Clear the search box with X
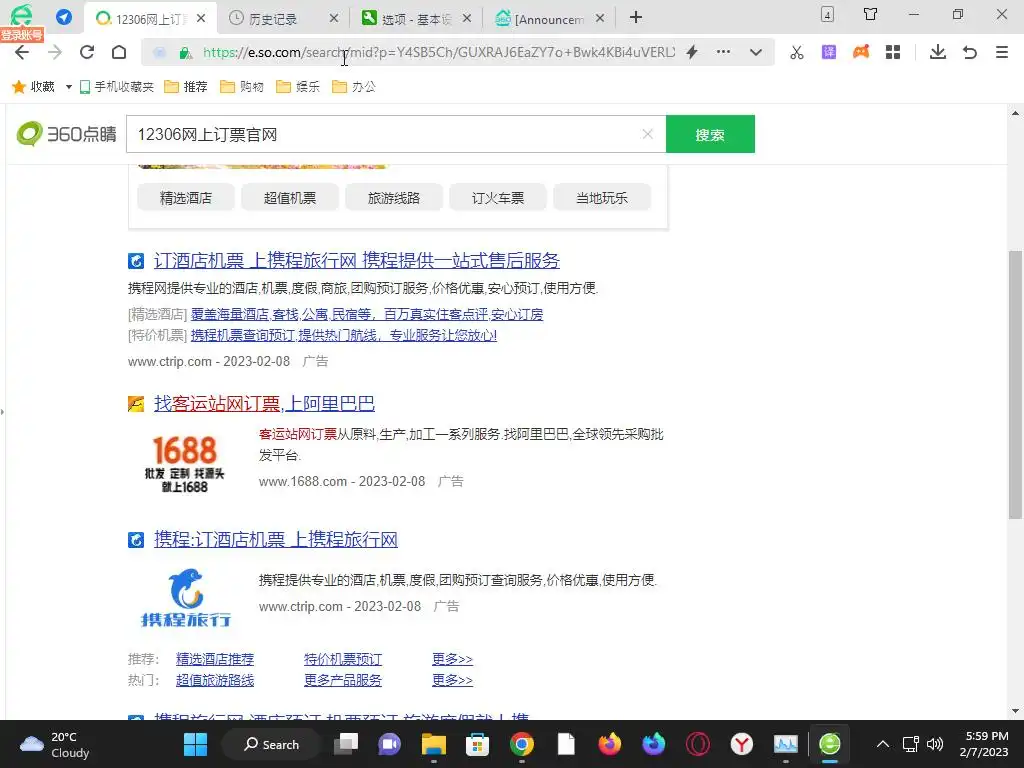This screenshot has width=1024, height=768. tap(648, 134)
